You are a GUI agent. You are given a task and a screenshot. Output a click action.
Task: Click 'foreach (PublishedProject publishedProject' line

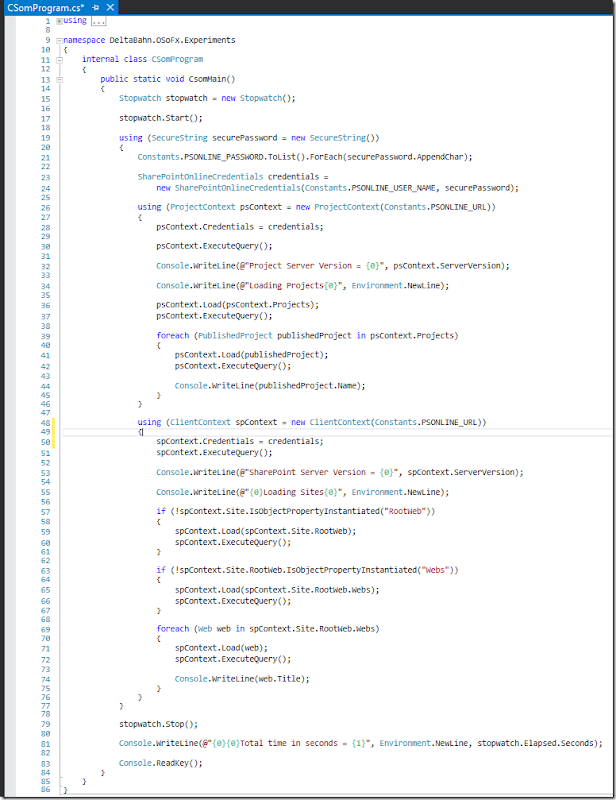[x=307, y=335]
